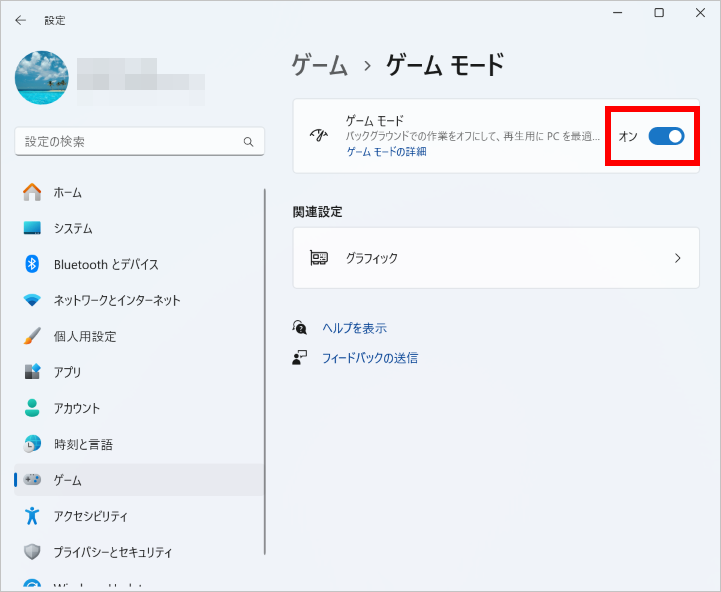Open プライバシーとセキュリティ settings
The height and width of the screenshot is (592, 721).
pos(139,552)
